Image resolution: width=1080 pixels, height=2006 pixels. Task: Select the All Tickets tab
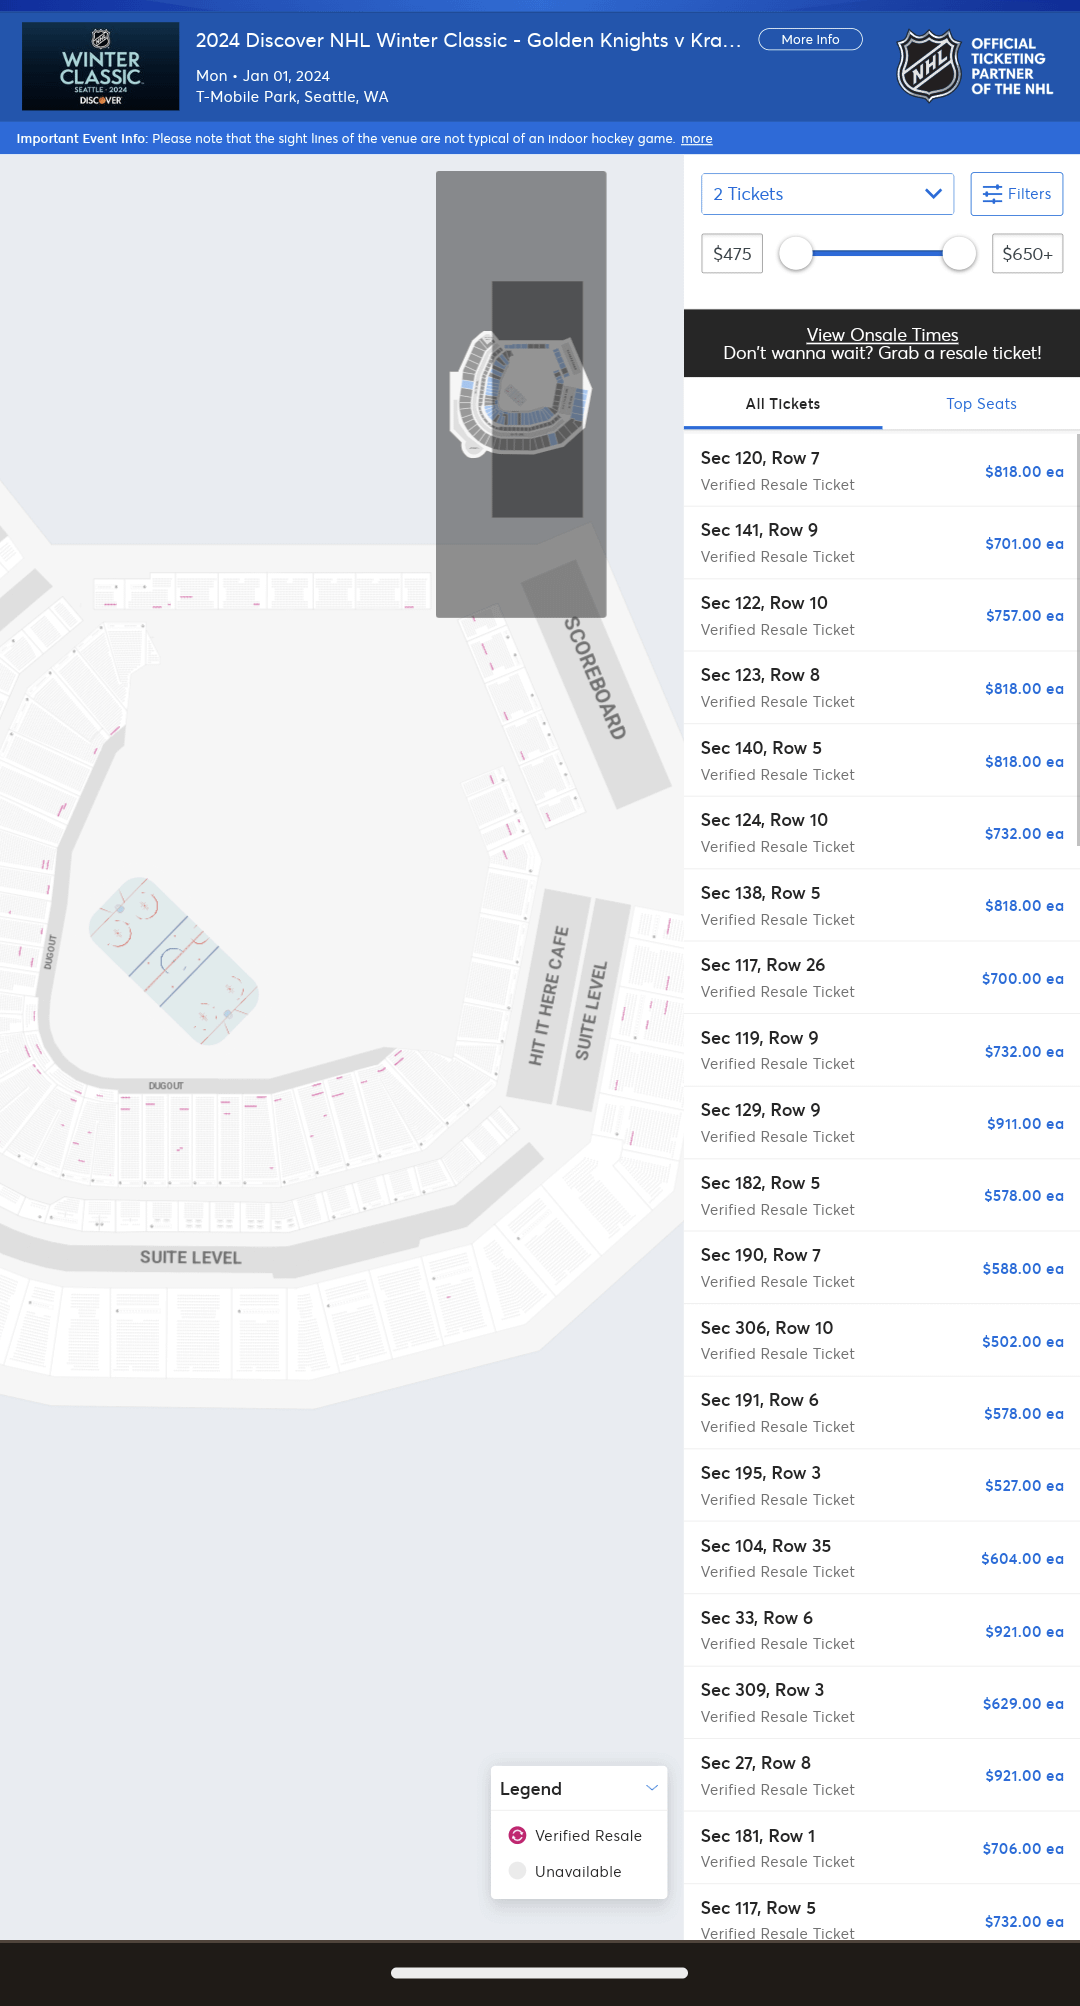pos(783,404)
